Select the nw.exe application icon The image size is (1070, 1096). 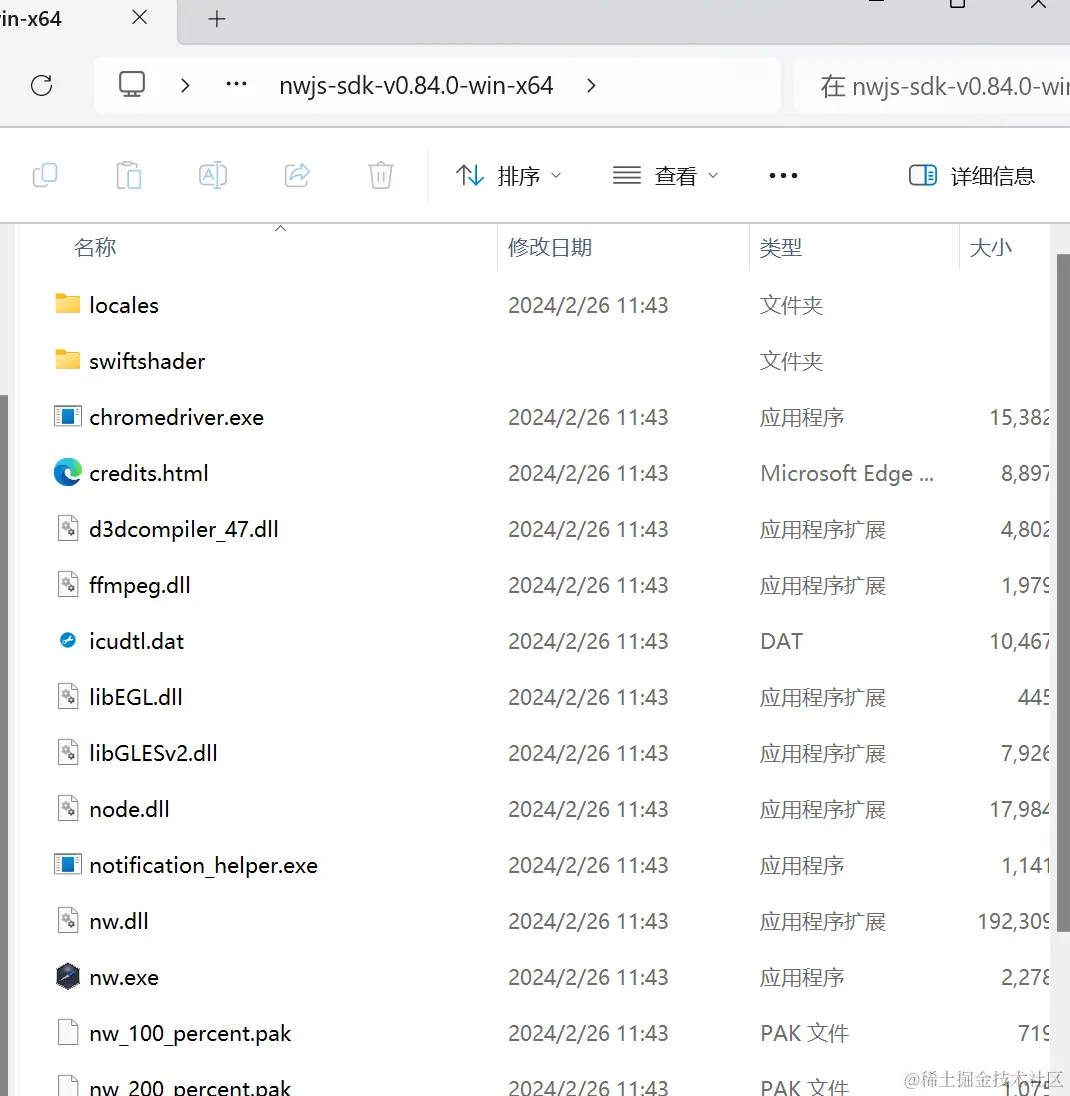coord(68,976)
